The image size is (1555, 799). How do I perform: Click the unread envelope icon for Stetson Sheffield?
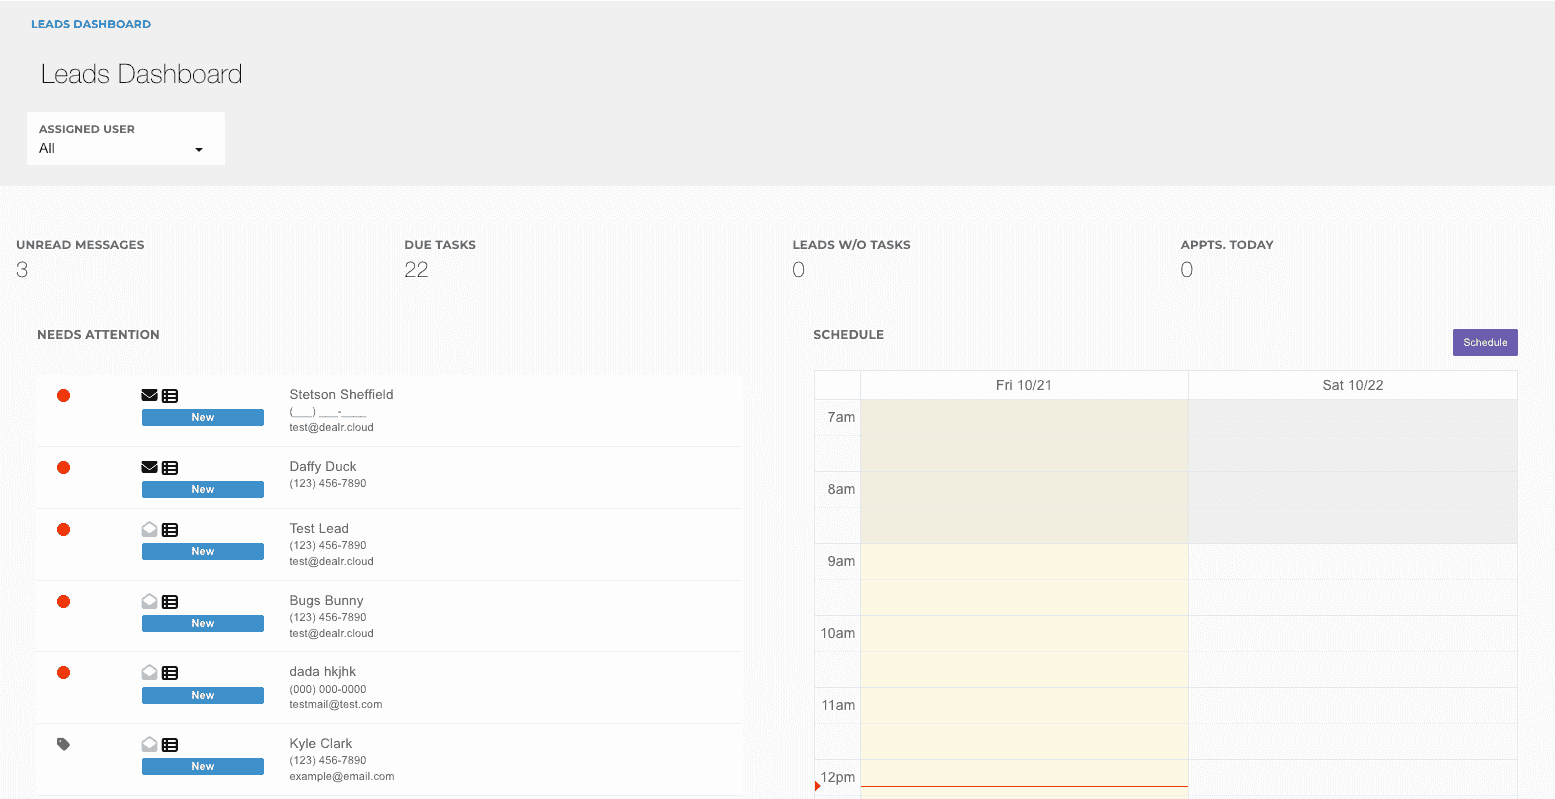pos(149,396)
